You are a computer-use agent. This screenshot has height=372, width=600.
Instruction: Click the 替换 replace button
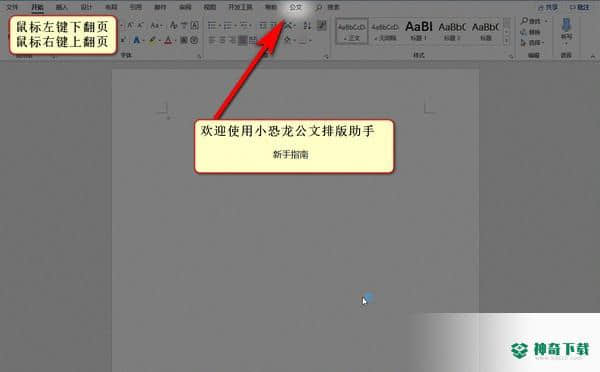531,32
